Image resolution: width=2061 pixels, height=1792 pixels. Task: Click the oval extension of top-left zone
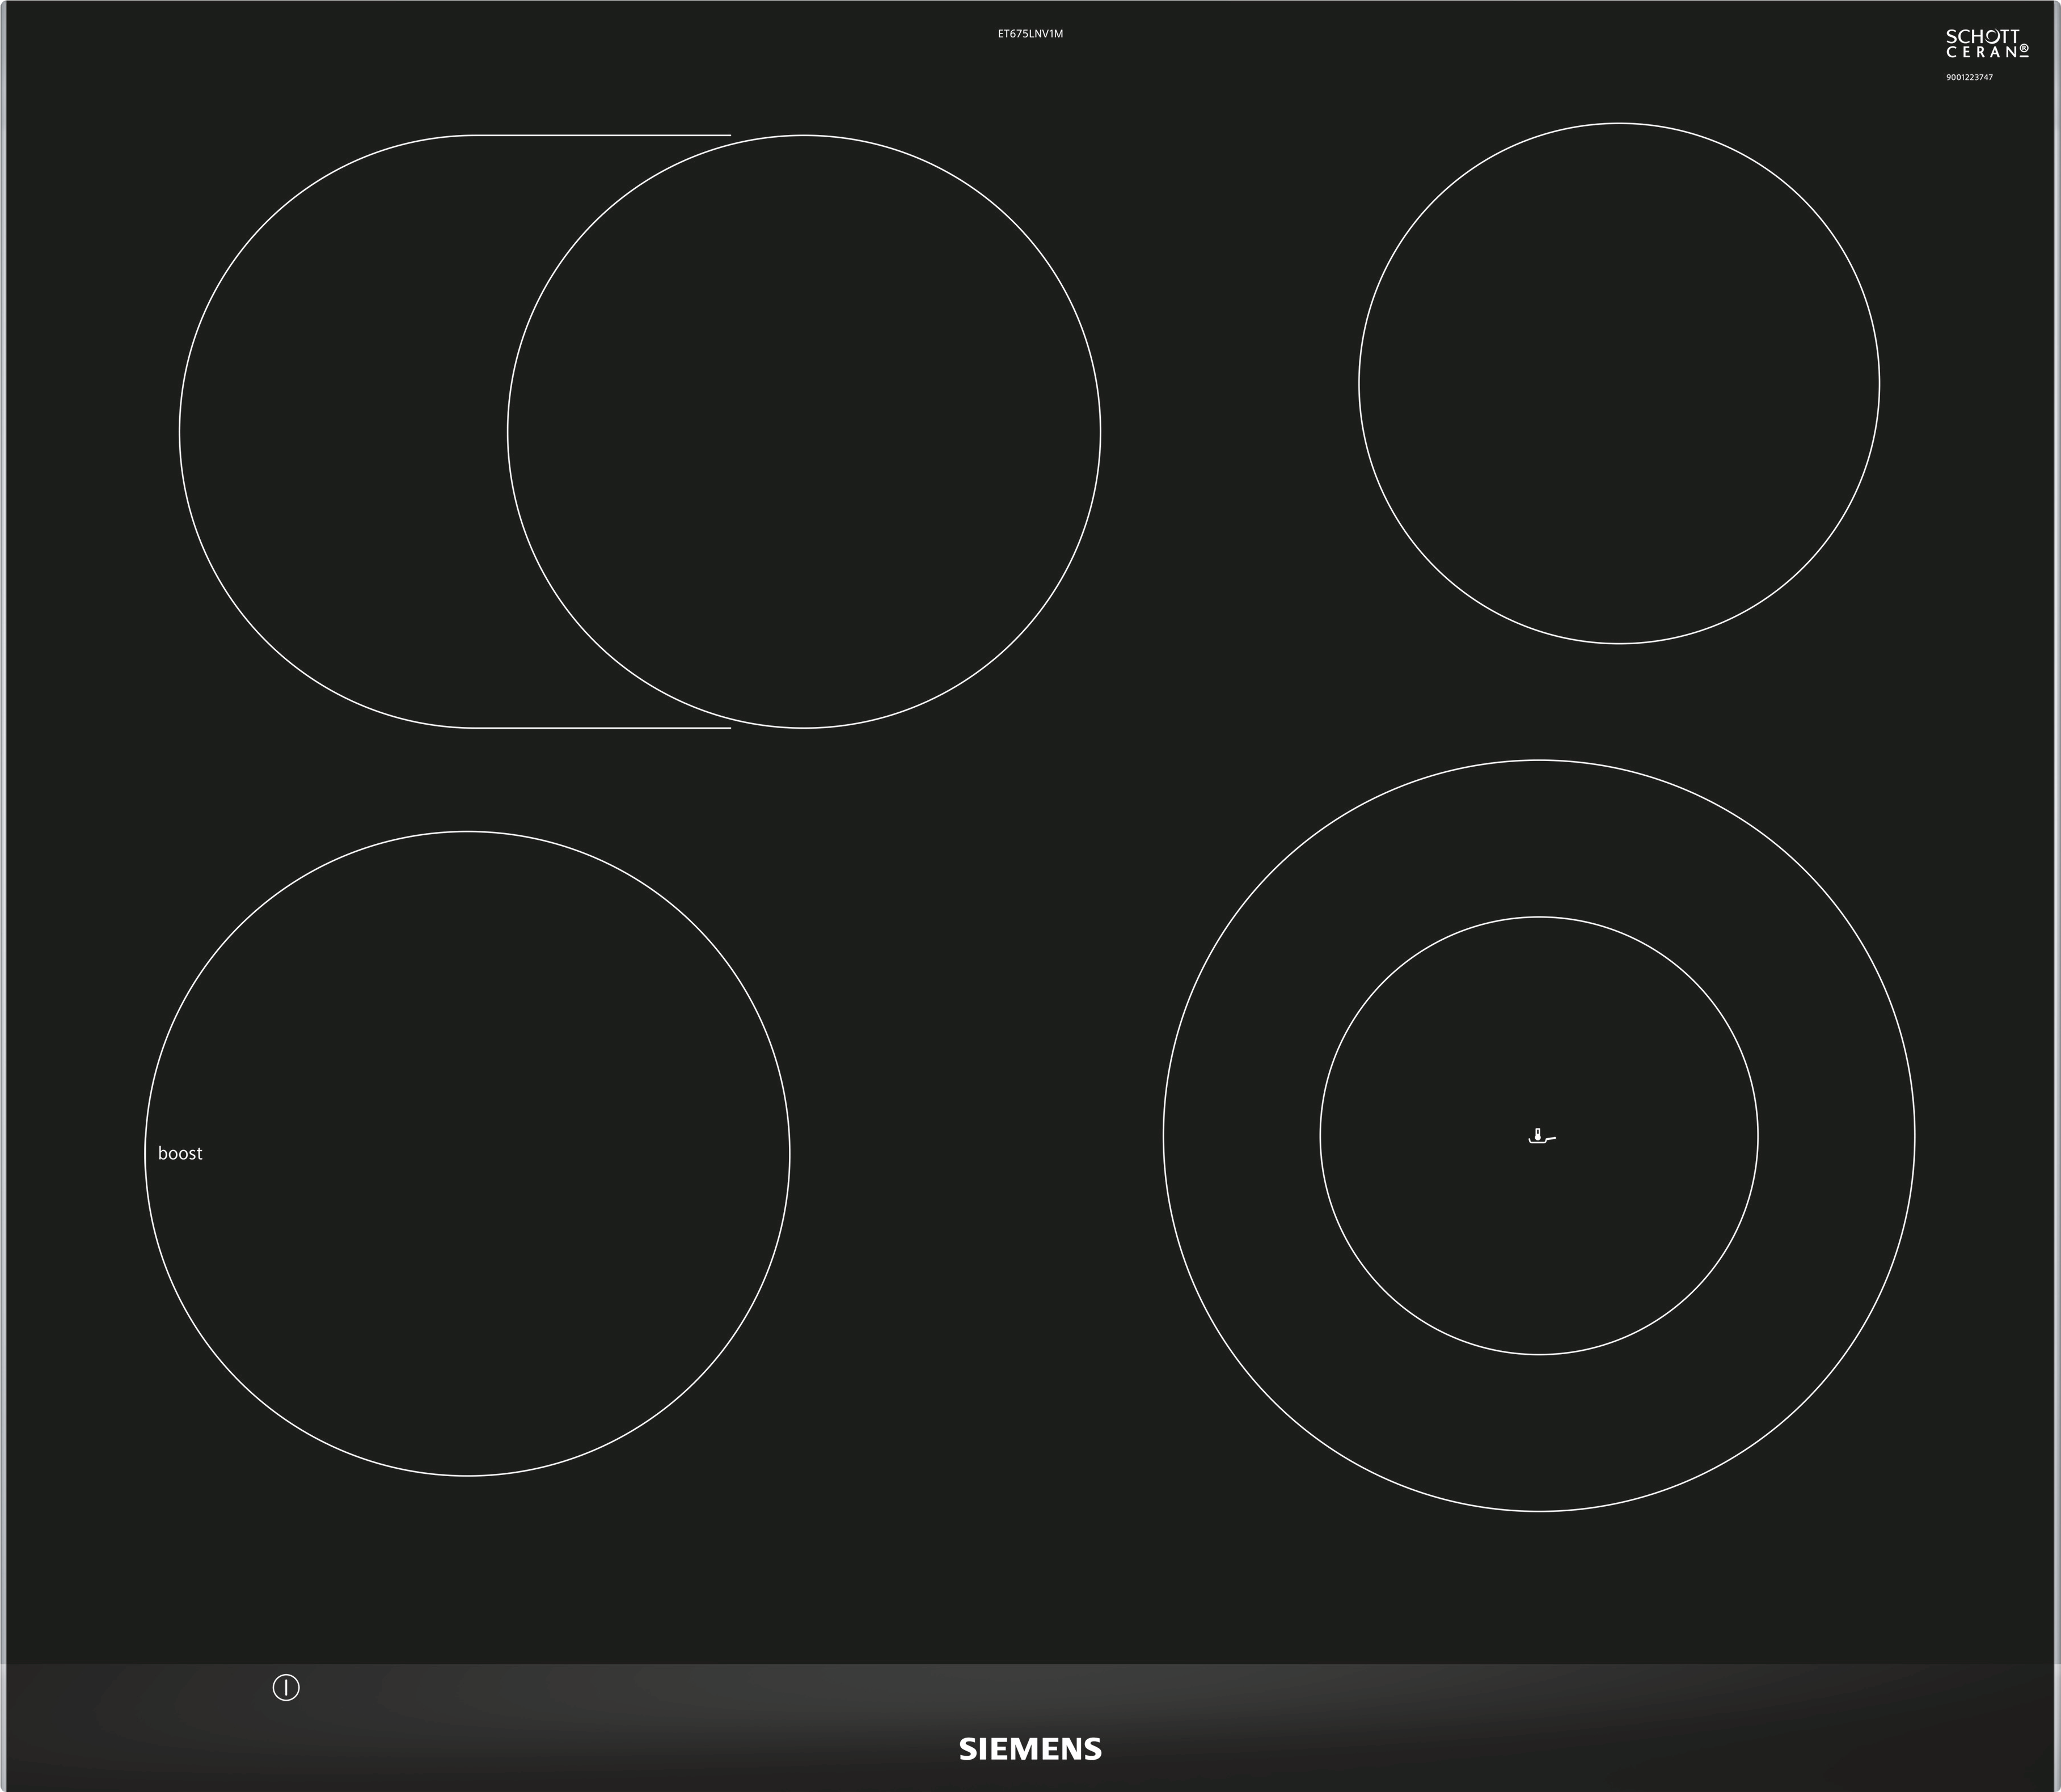click(340, 431)
